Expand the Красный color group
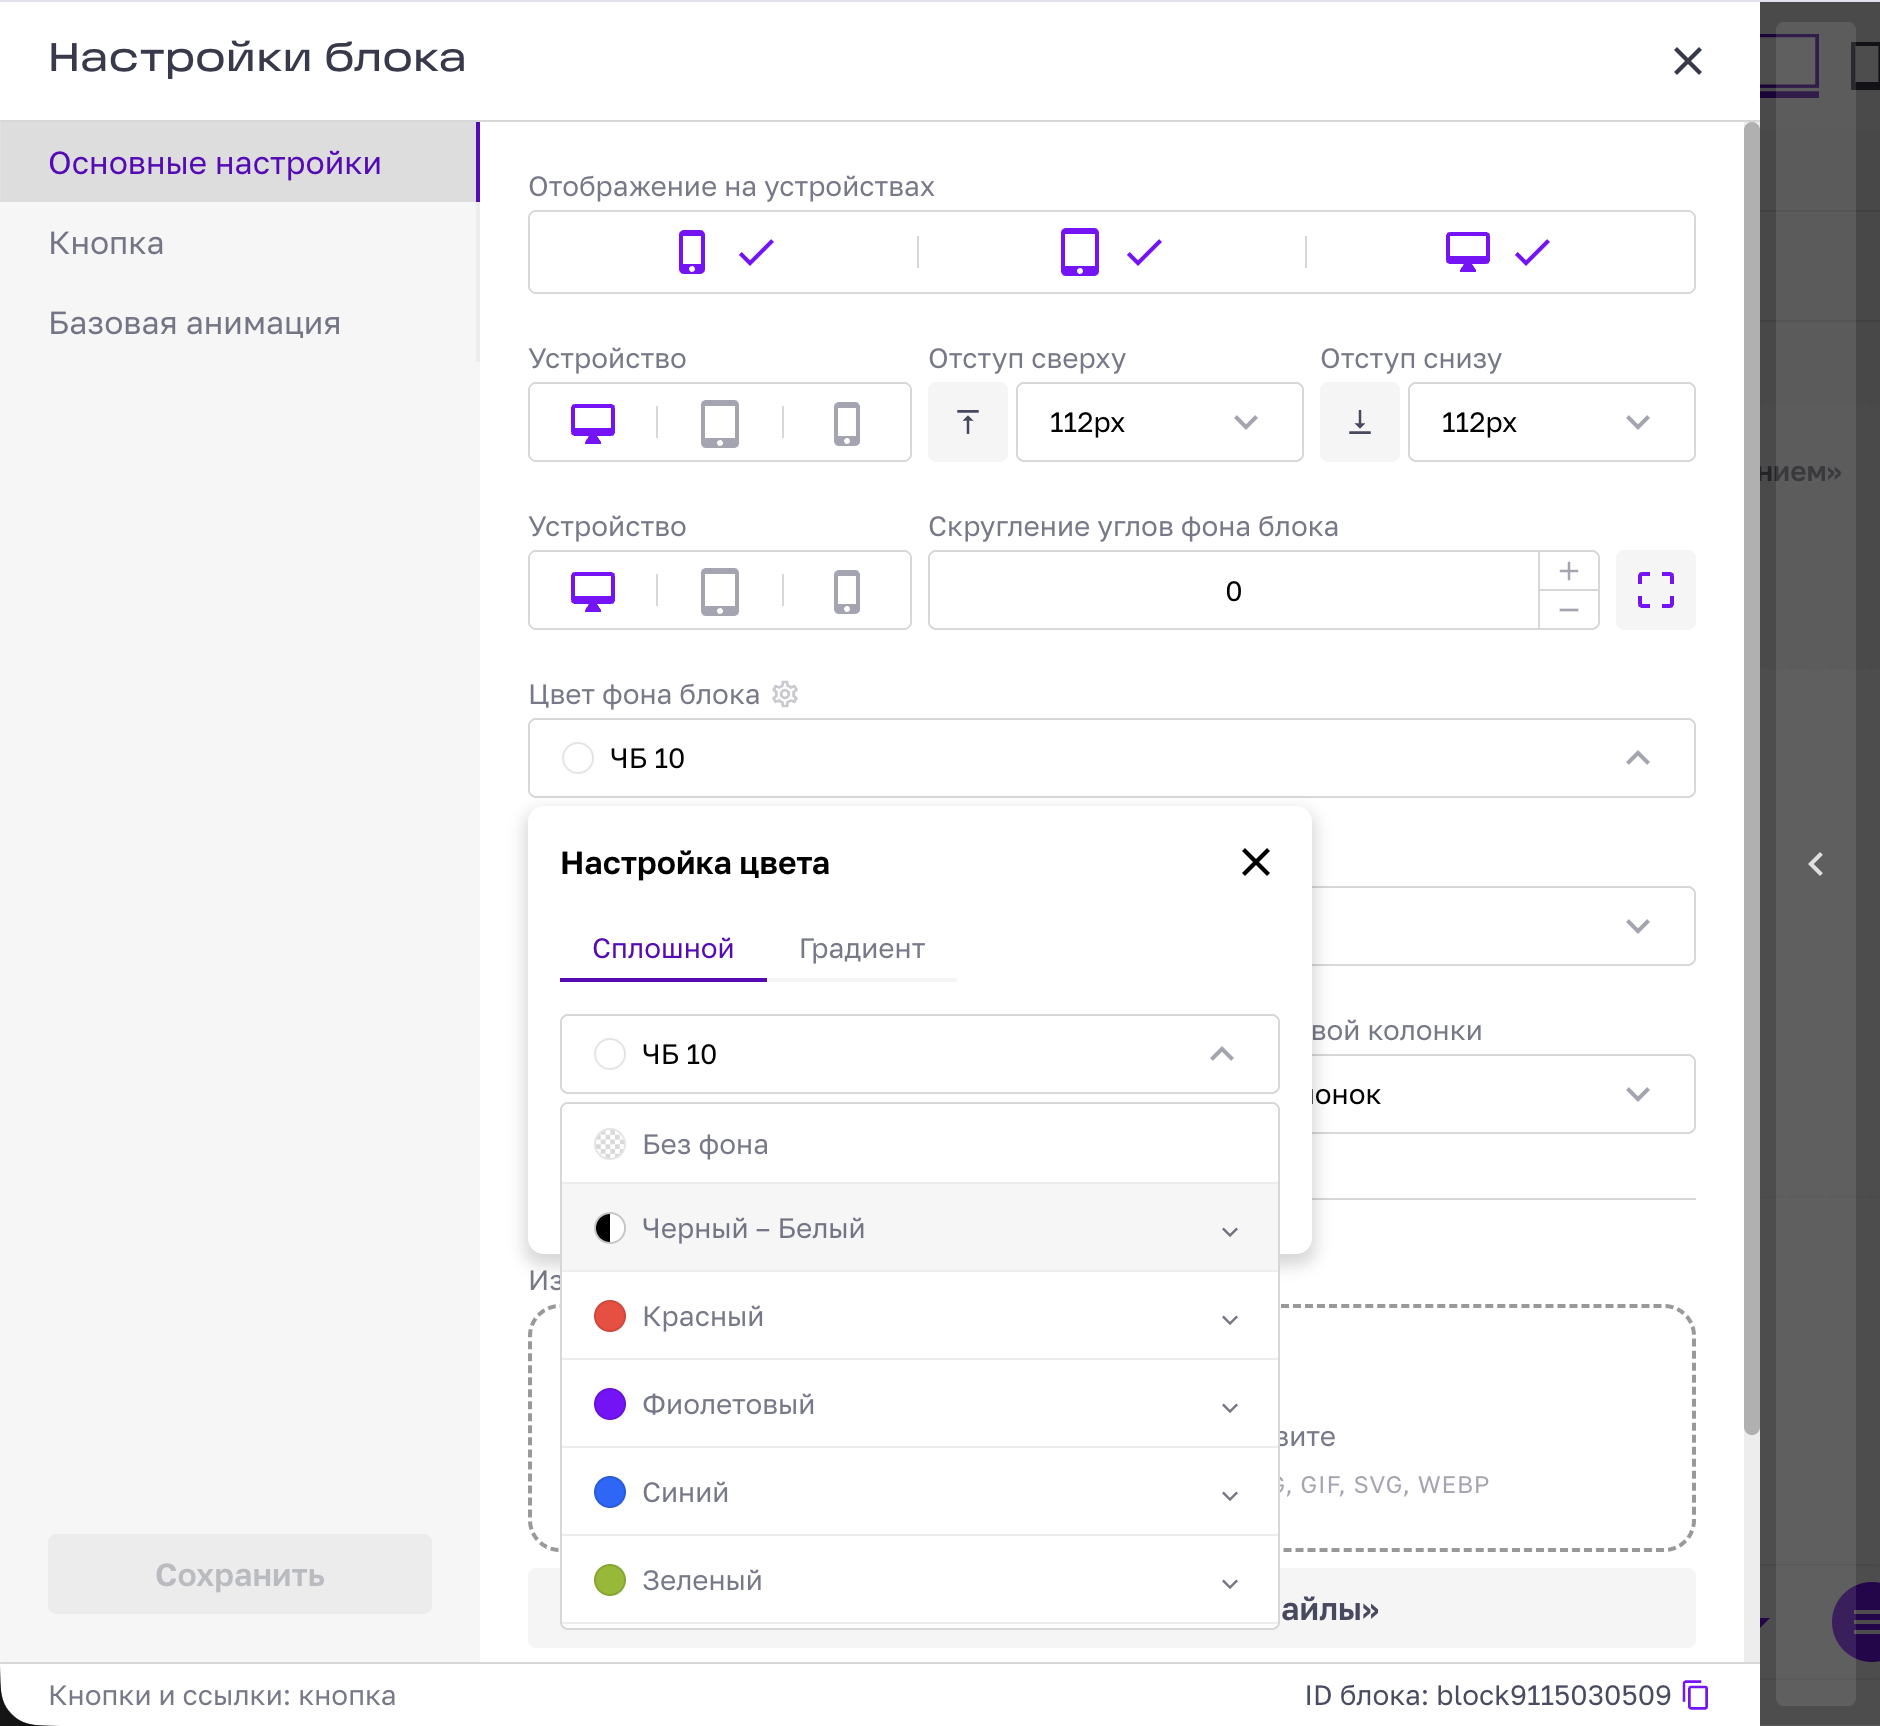This screenshot has height=1726, width=1880. point(920,1316)
